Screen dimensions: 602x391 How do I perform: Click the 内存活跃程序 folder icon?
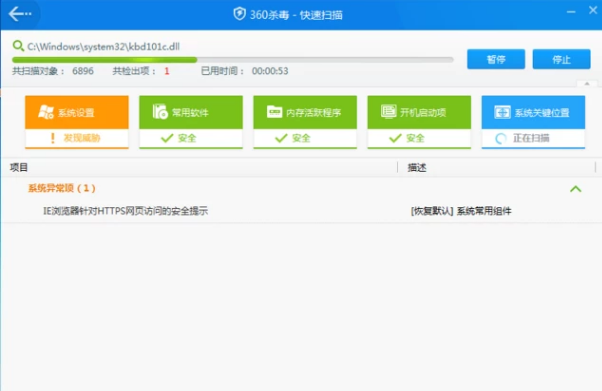tap(275, 112)
